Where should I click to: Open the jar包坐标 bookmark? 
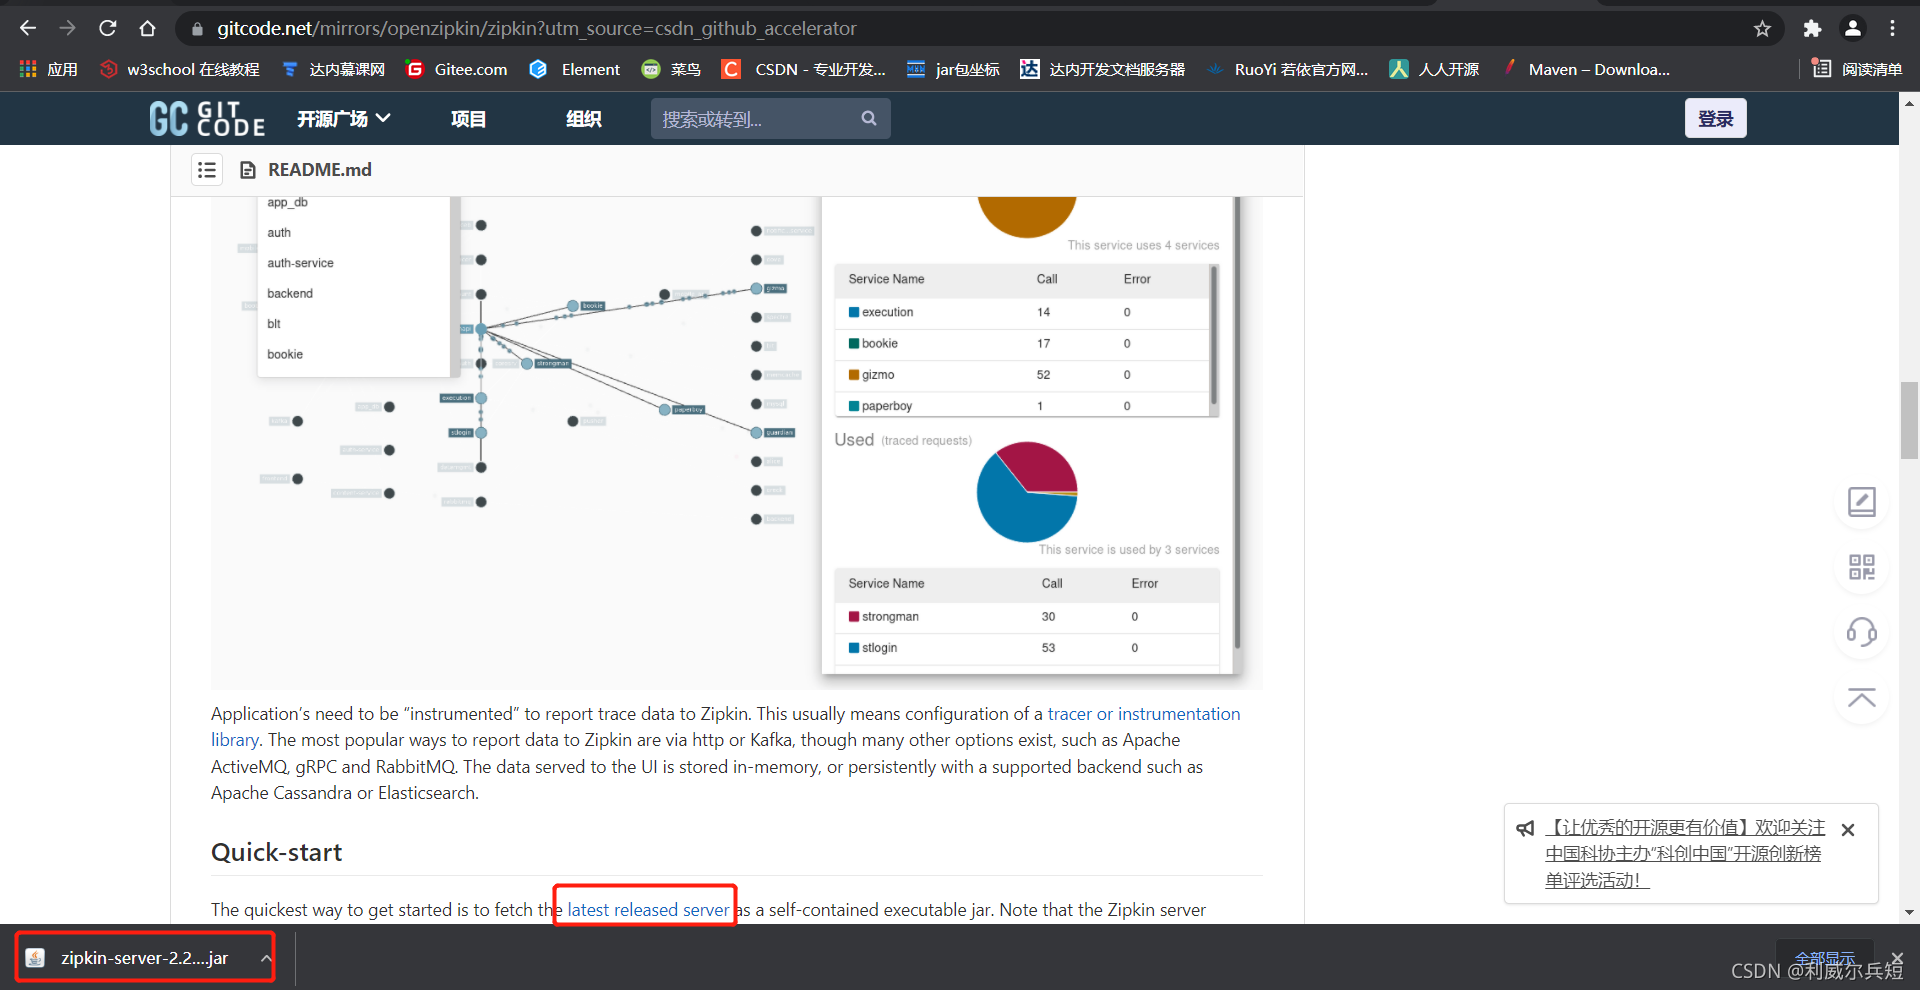click(953, 69)
